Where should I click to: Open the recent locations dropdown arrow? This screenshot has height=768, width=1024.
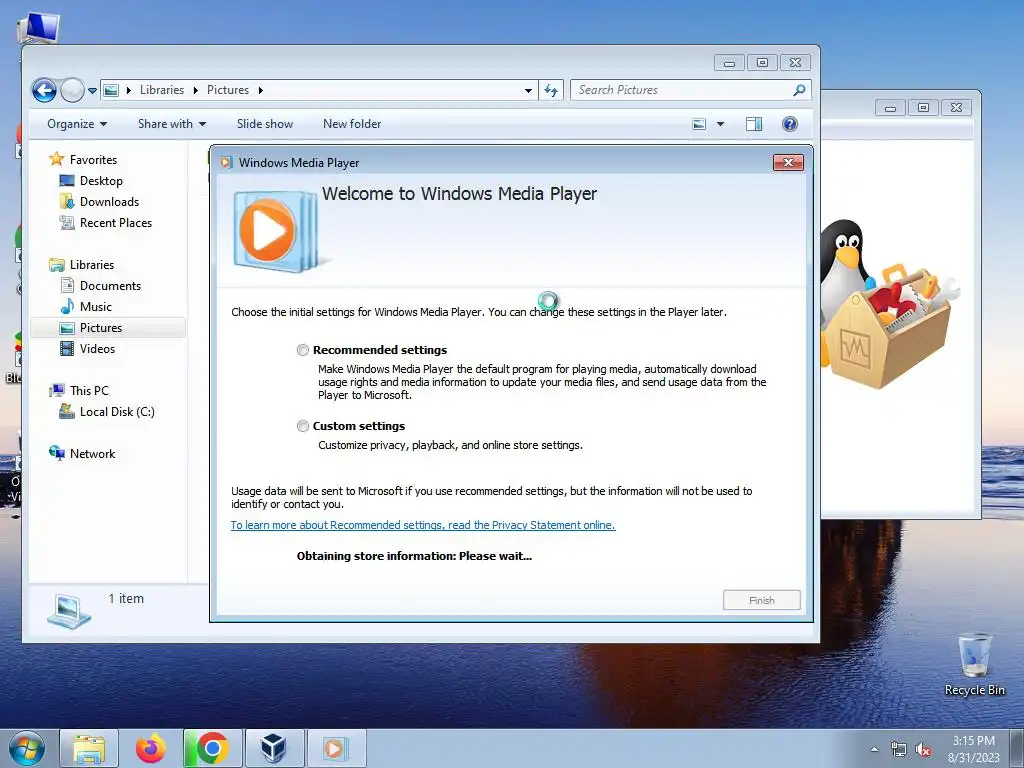point(93,91)
